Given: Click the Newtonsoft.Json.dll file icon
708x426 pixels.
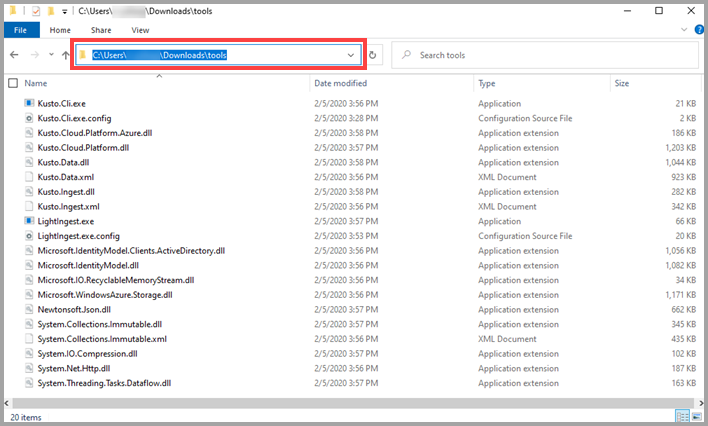Looking at the screenshot, I should pos(29,309).
